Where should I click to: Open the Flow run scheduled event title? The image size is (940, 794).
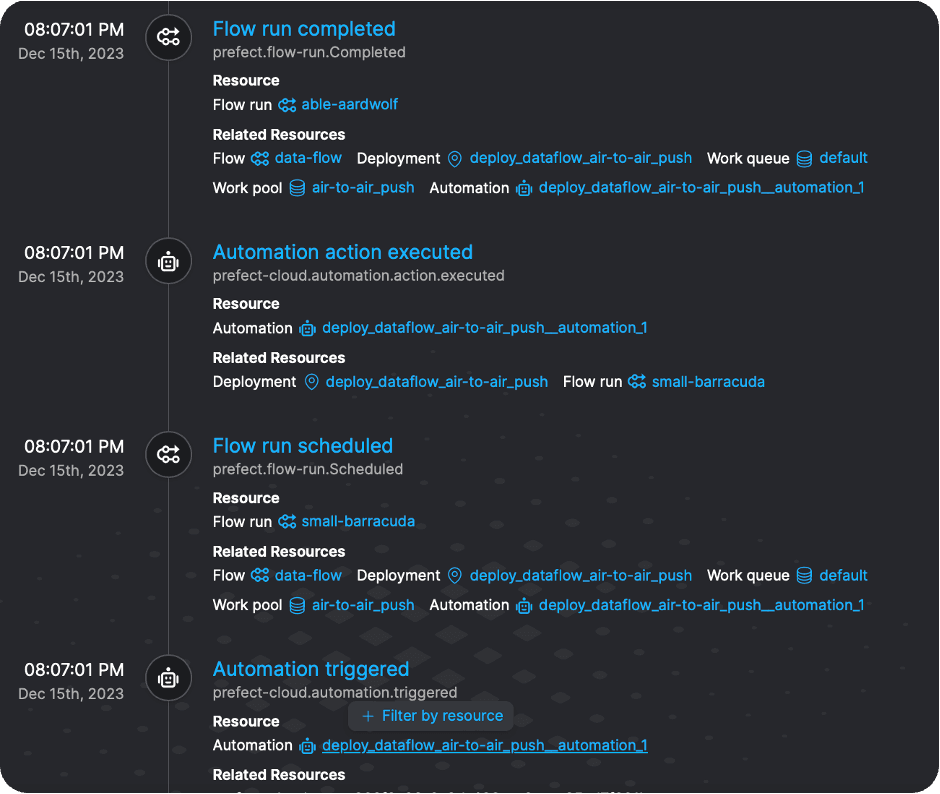point(302,446)
